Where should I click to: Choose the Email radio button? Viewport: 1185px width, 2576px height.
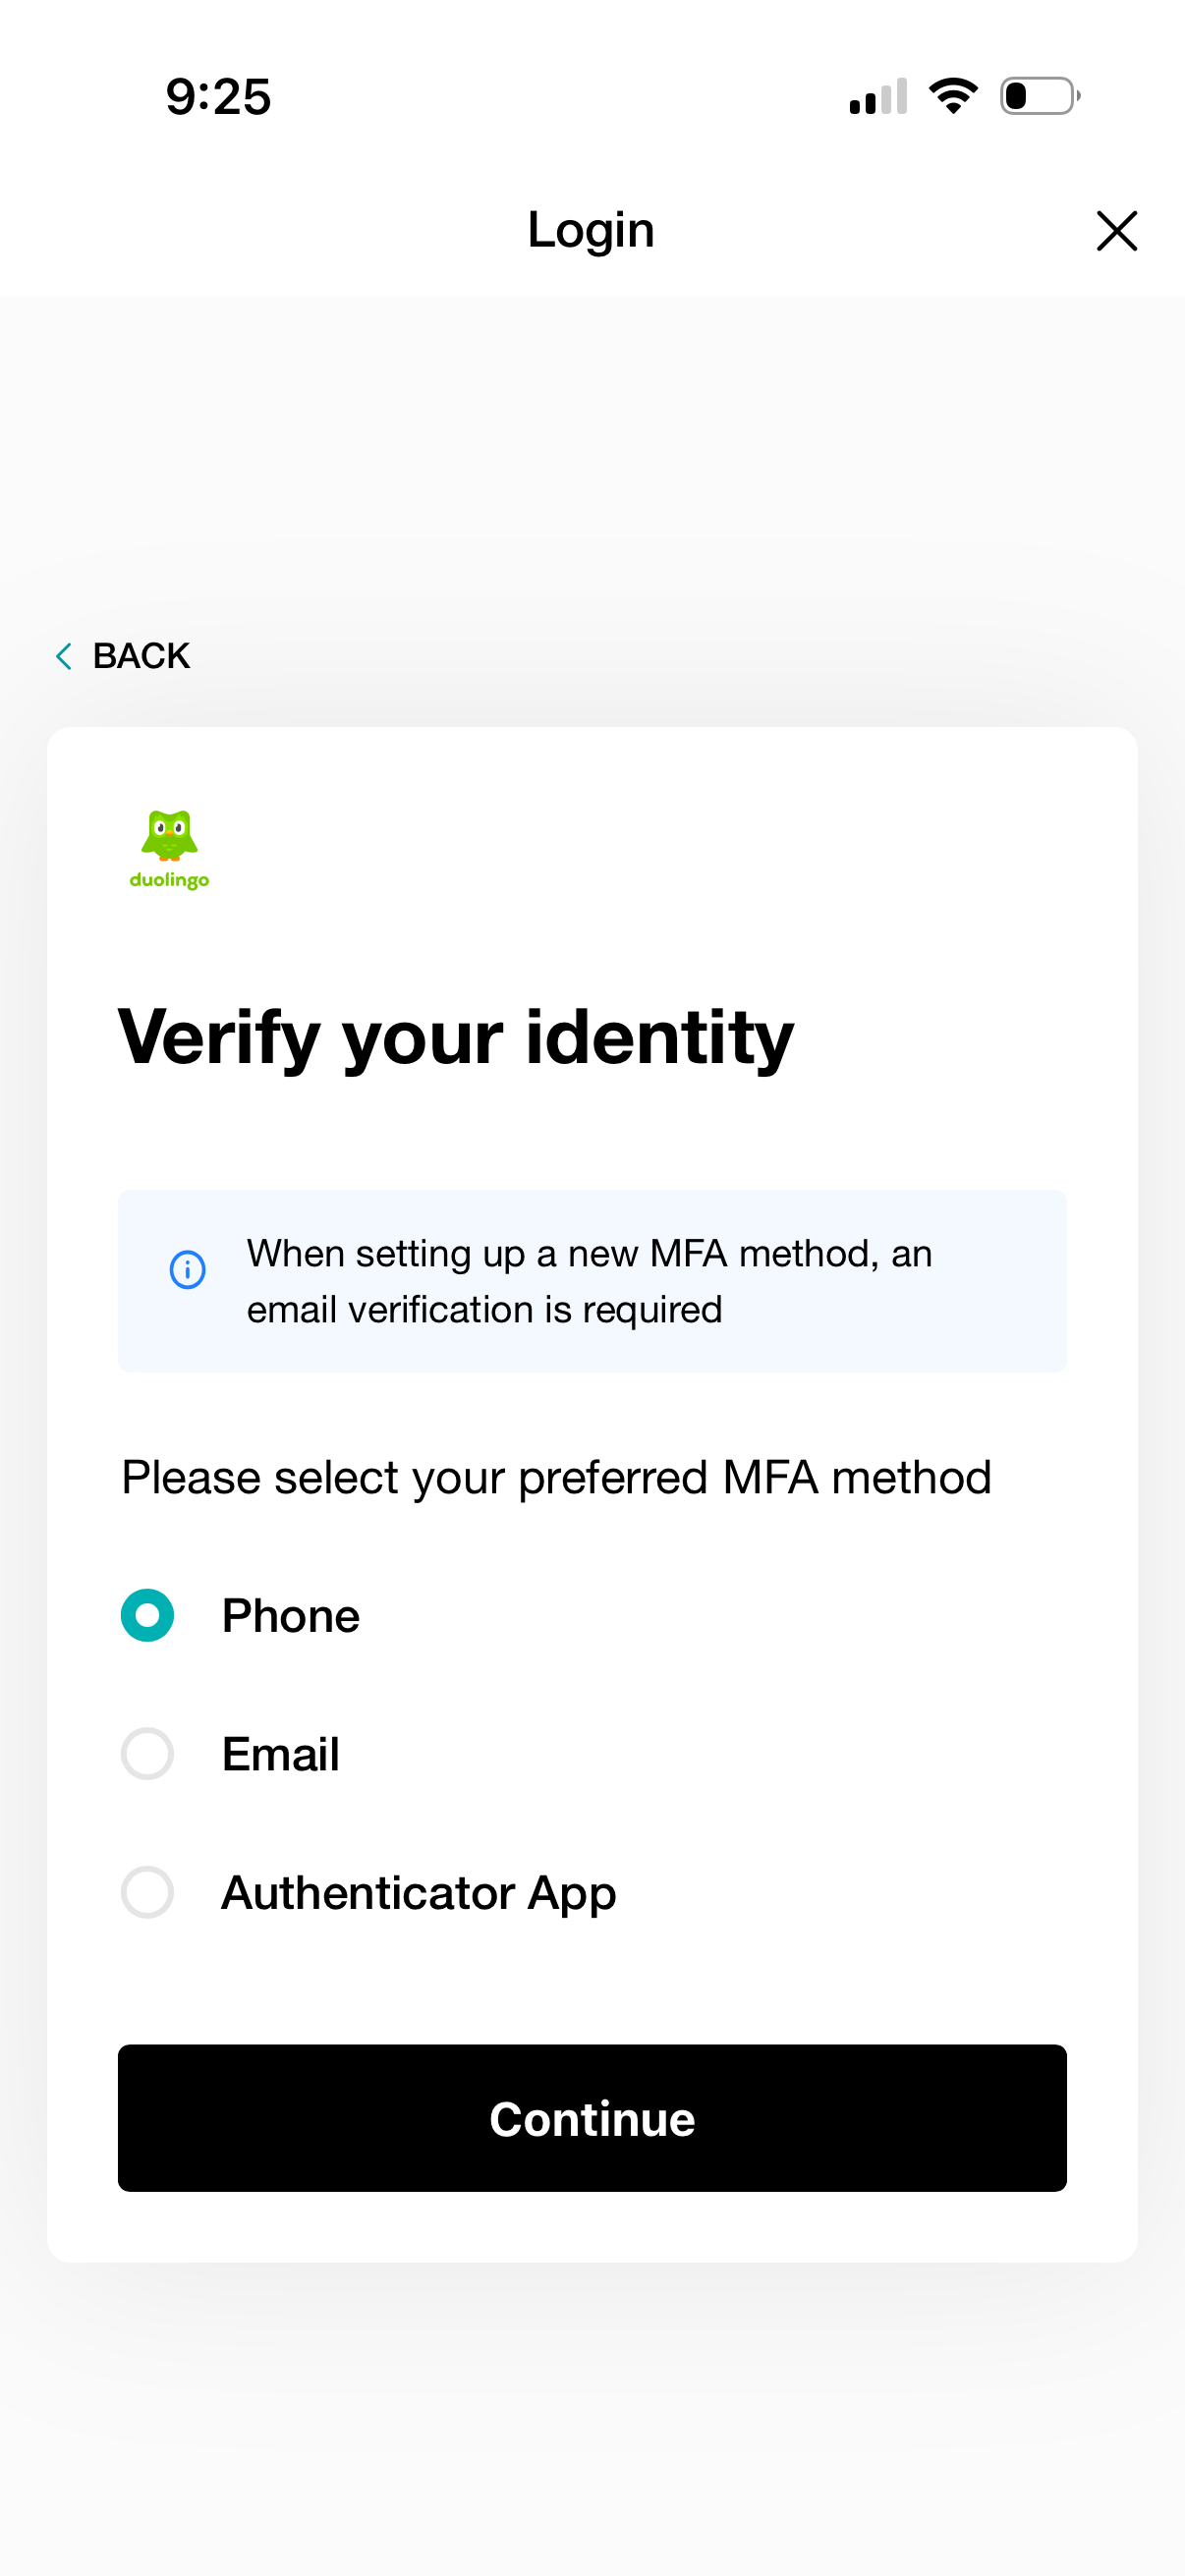click(147, 1753)
